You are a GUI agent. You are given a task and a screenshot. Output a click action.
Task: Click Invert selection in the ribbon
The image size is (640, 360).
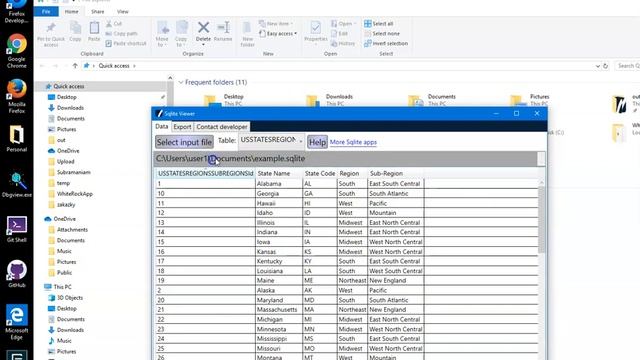click(386, 43)
